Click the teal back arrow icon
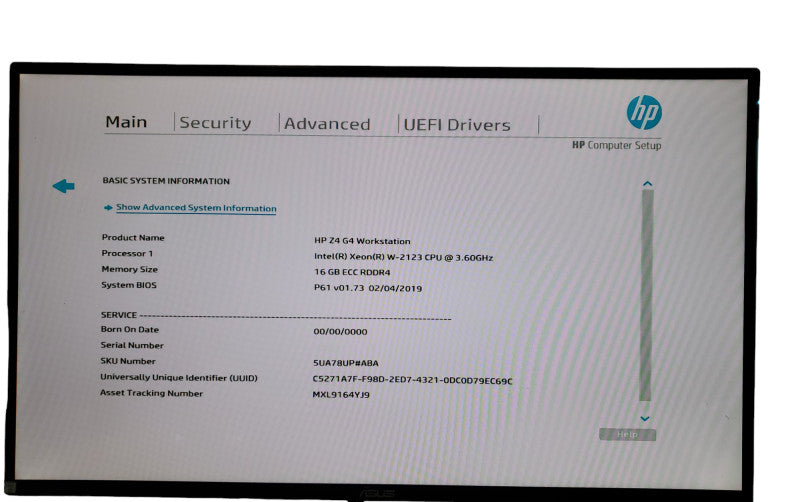 tap(64, 186)
